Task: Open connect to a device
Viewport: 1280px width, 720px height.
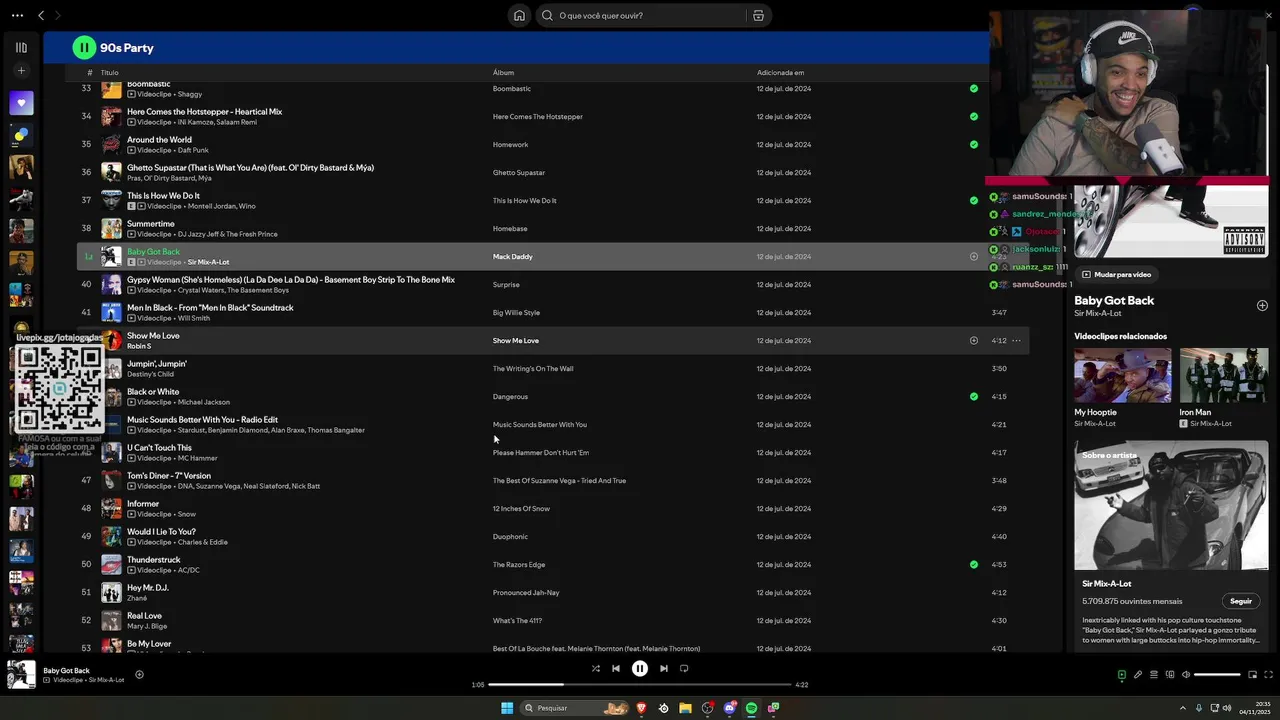Action: 1169,674
